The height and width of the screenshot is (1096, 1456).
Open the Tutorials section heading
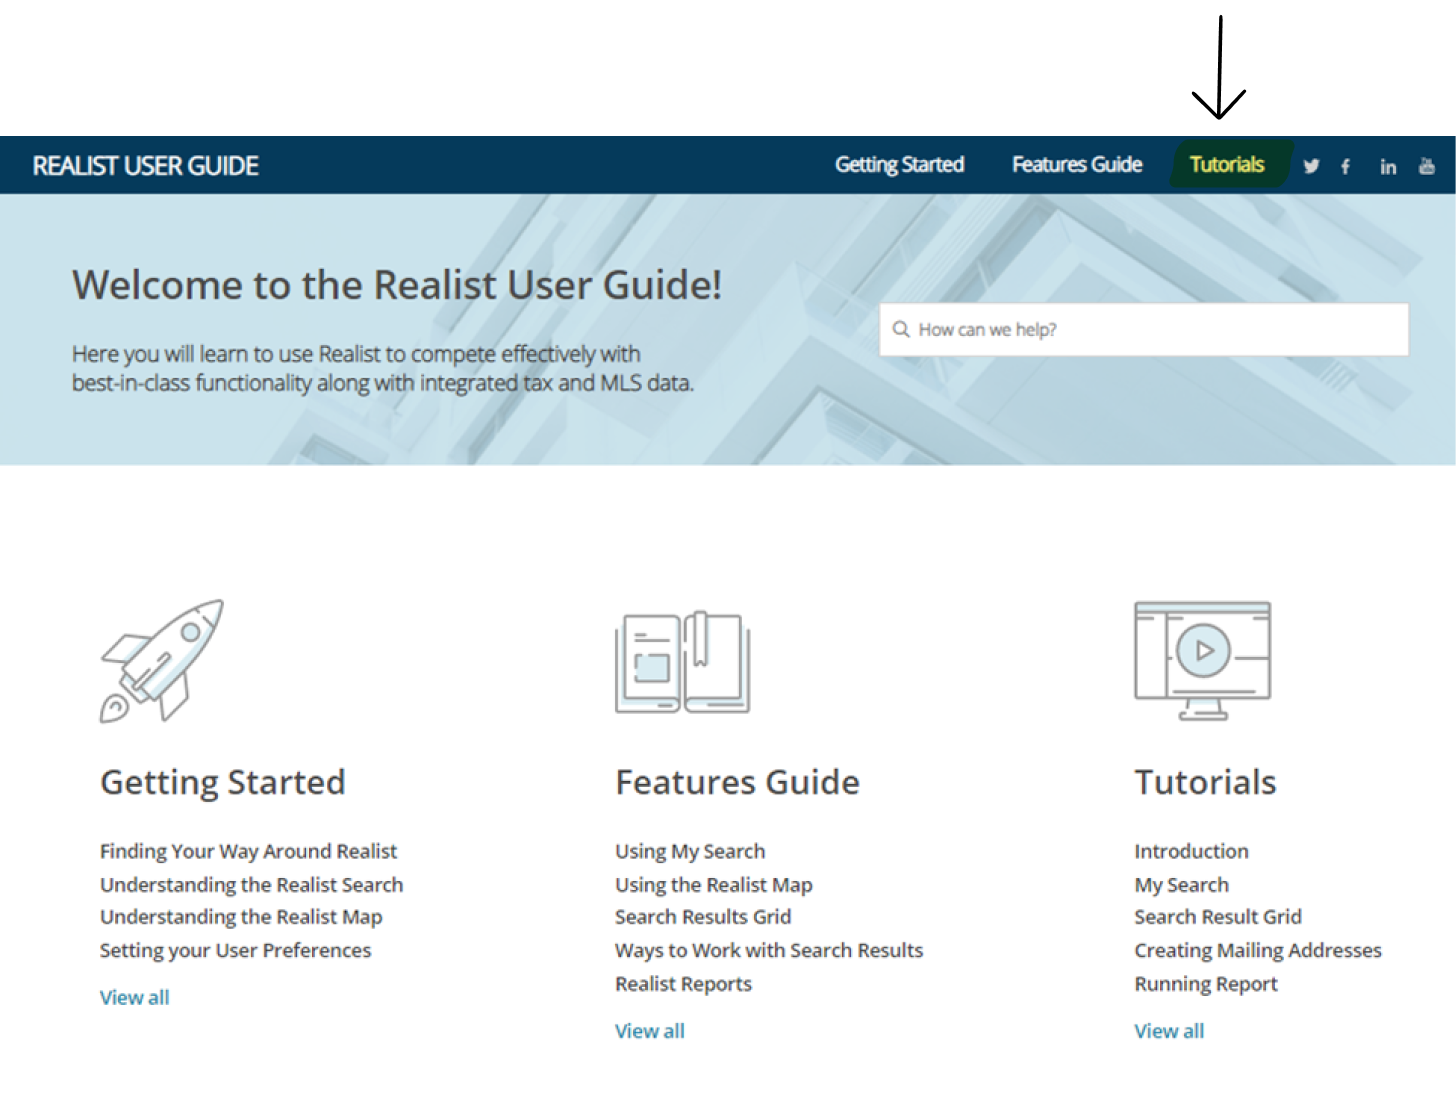(x=1205, y=782)
